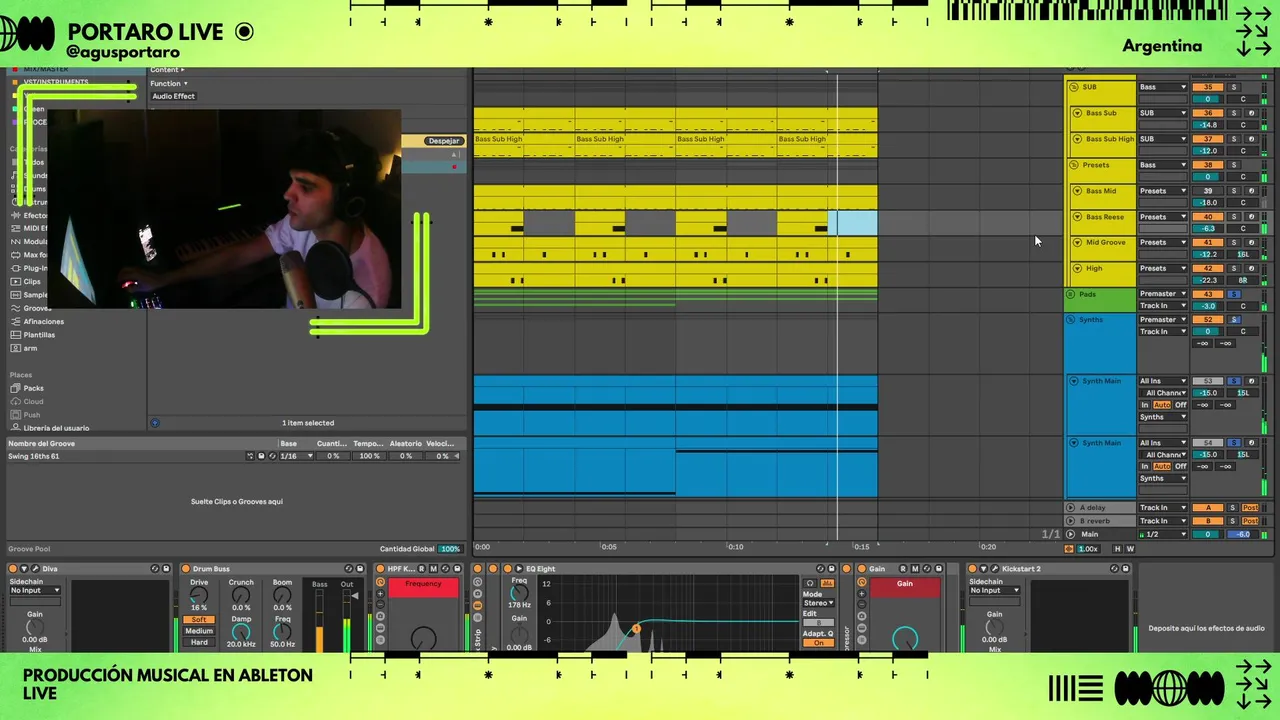
Task: Fold the Mid Groove track
Action: (1078, 242)
